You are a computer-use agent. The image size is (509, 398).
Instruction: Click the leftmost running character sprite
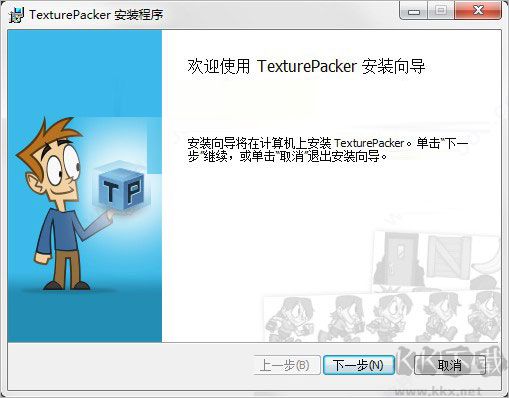tap(289, 319)
